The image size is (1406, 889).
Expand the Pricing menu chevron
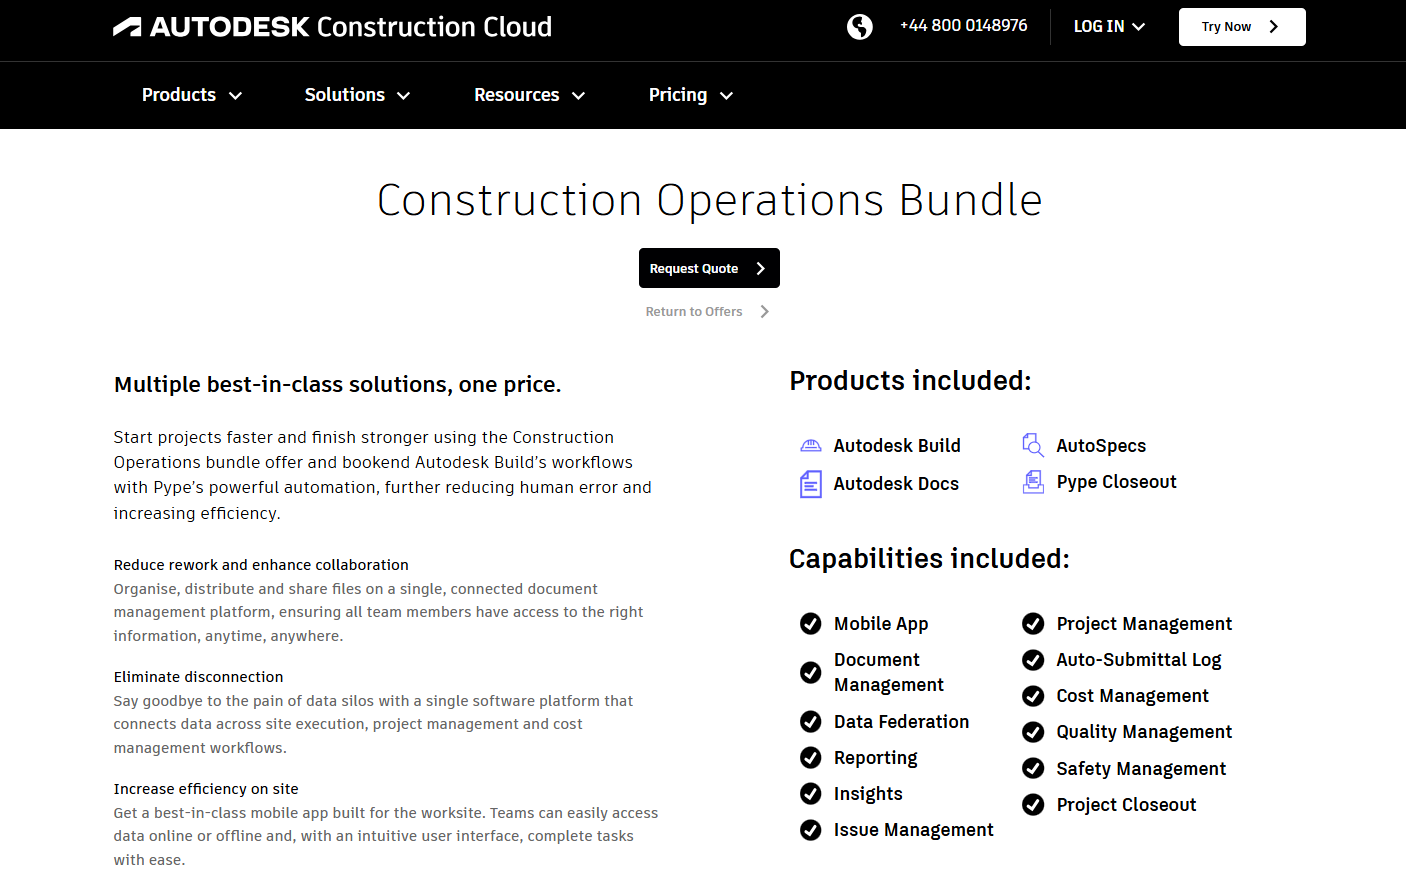pyautogui.click(x=727, y=96)
